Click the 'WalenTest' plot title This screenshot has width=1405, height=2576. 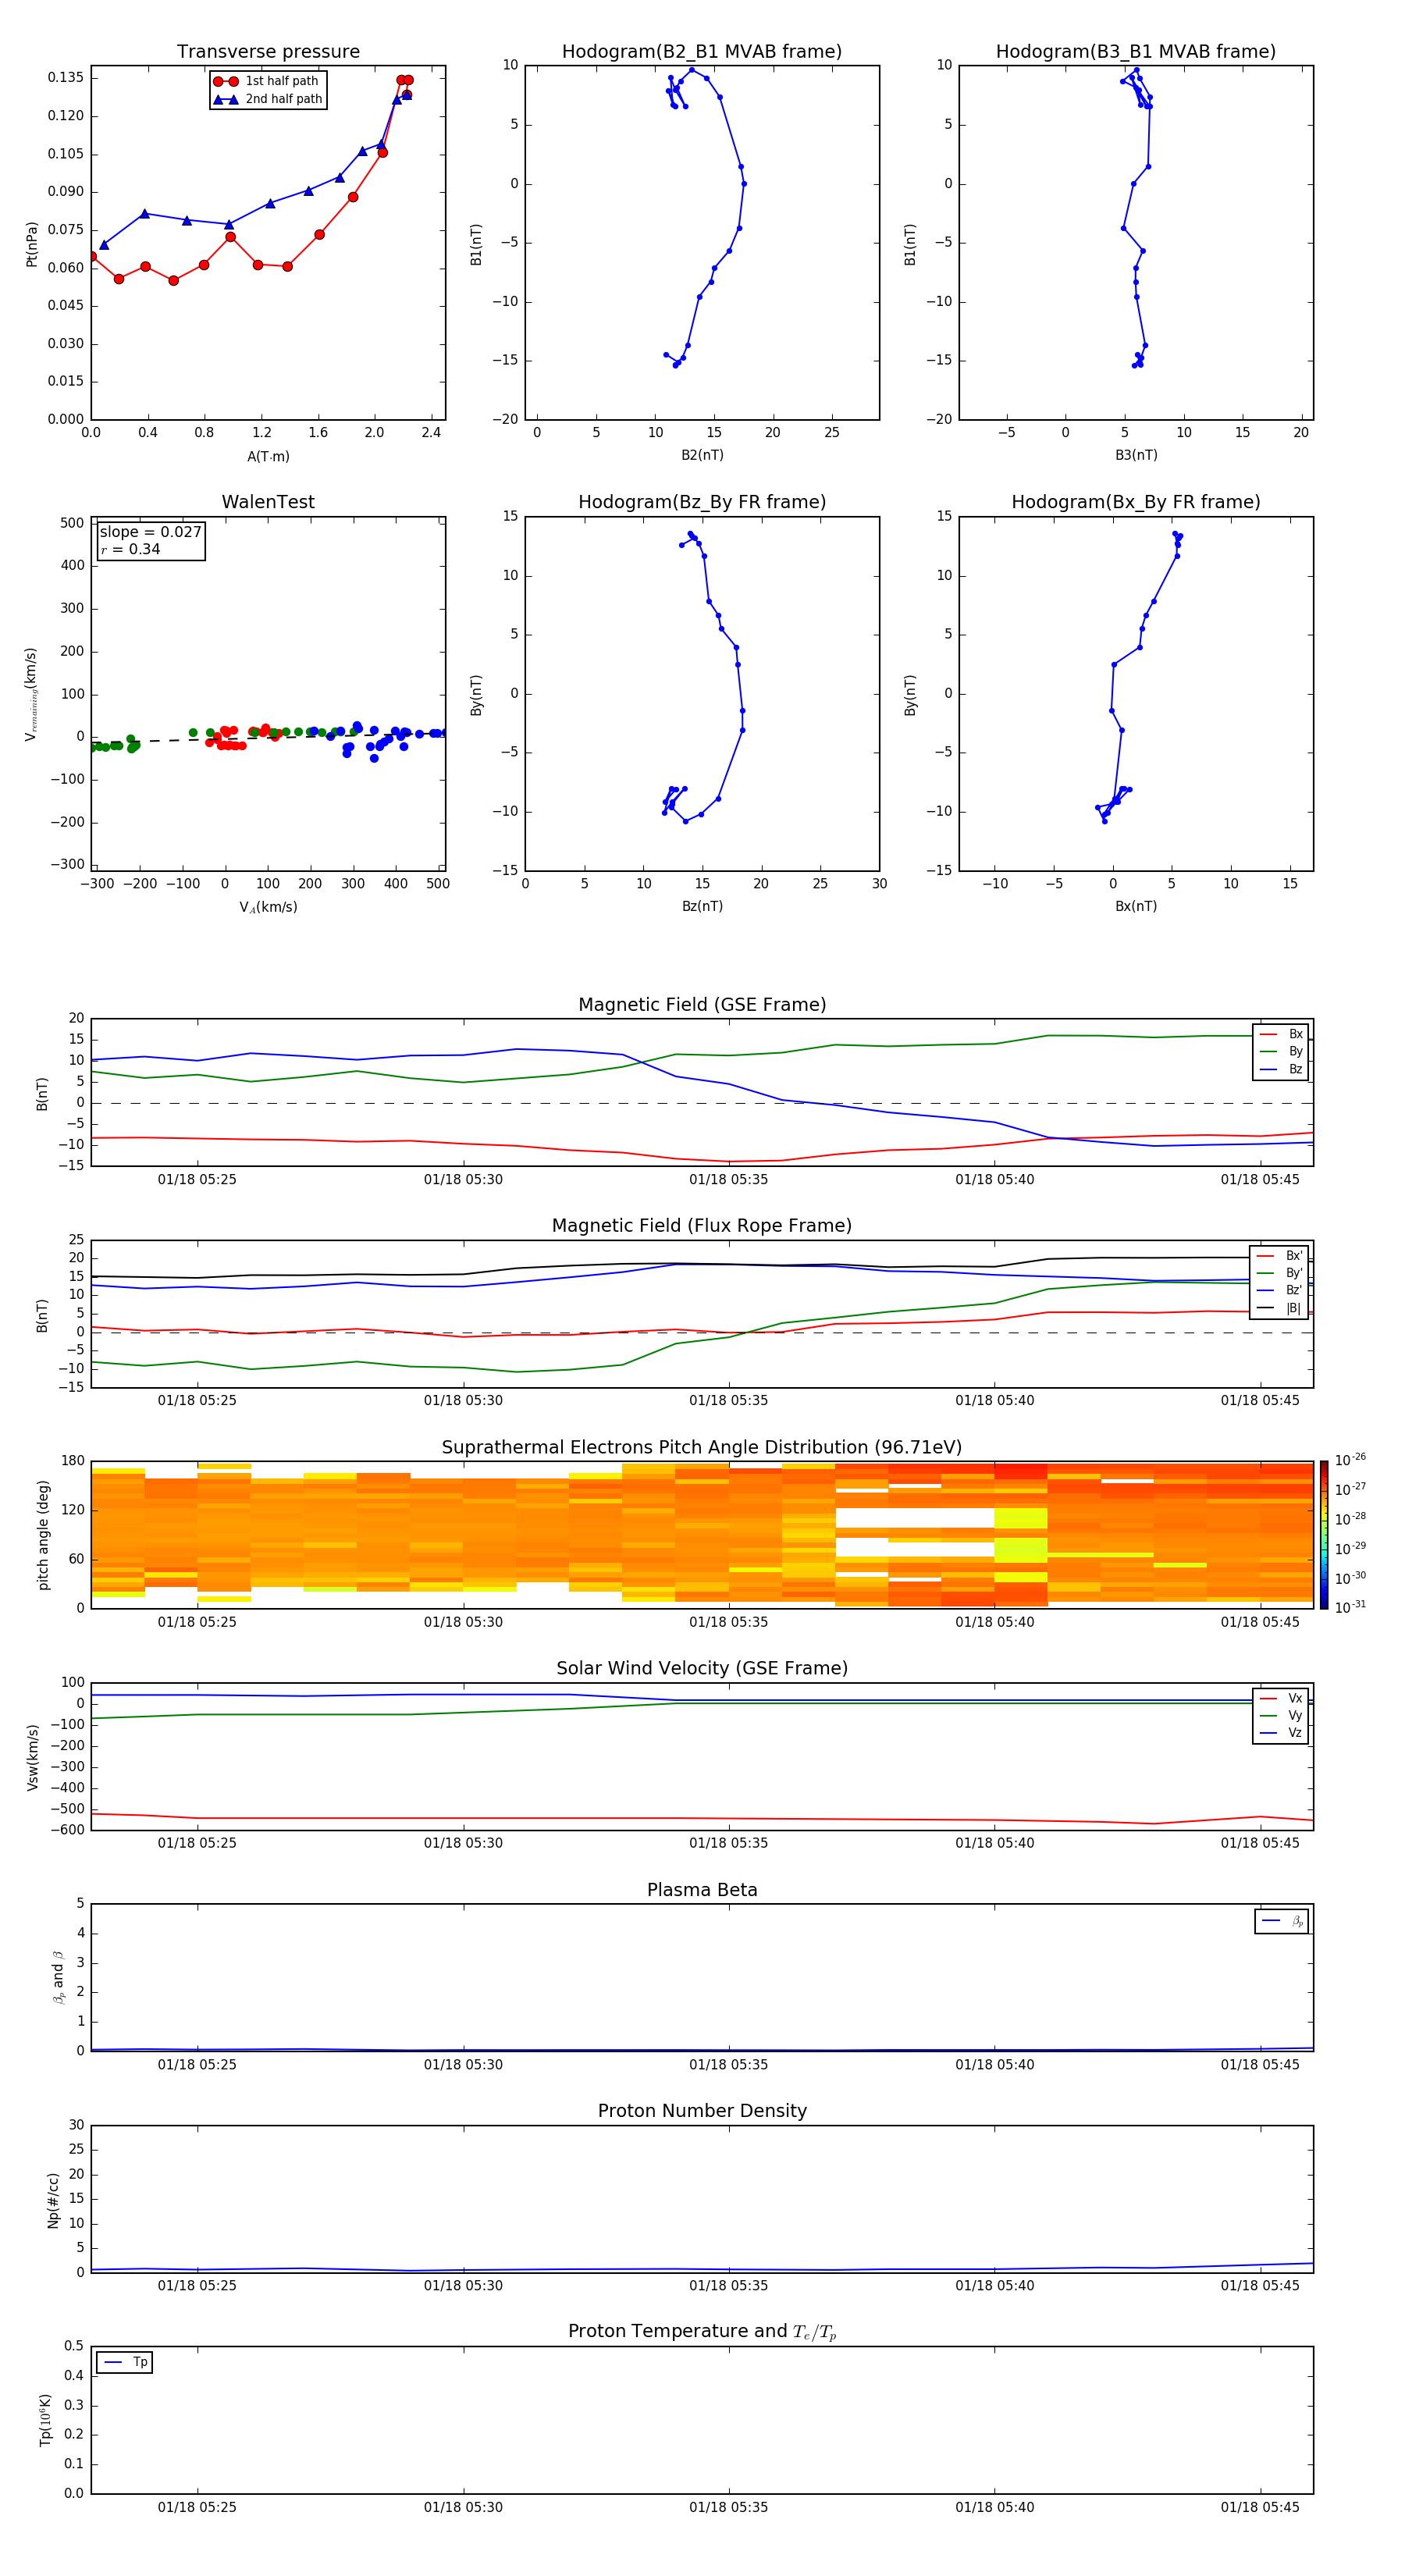click(268, 502)
